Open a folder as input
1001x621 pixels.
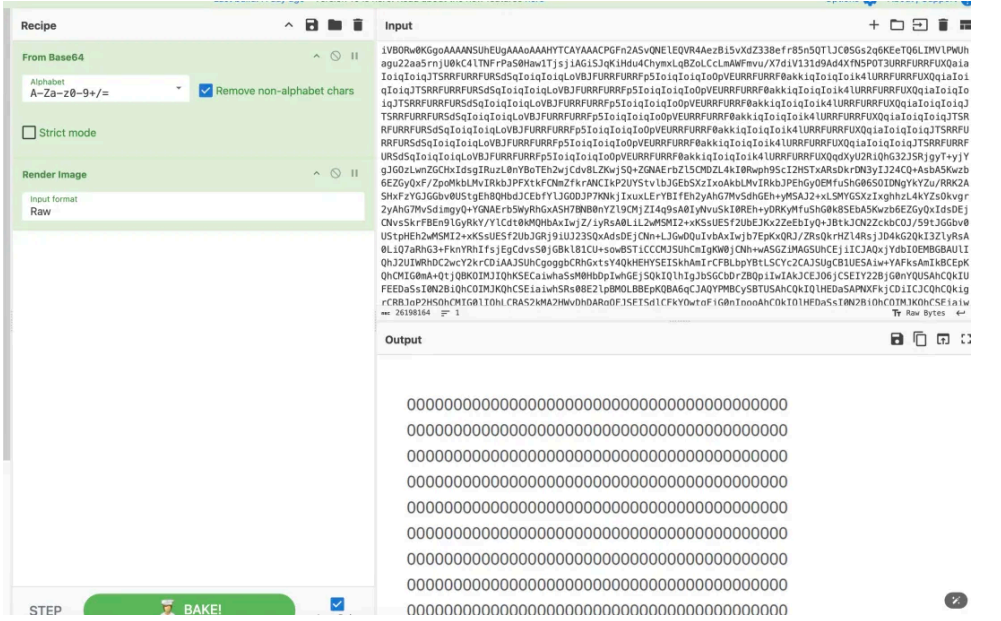pos(897,25)
